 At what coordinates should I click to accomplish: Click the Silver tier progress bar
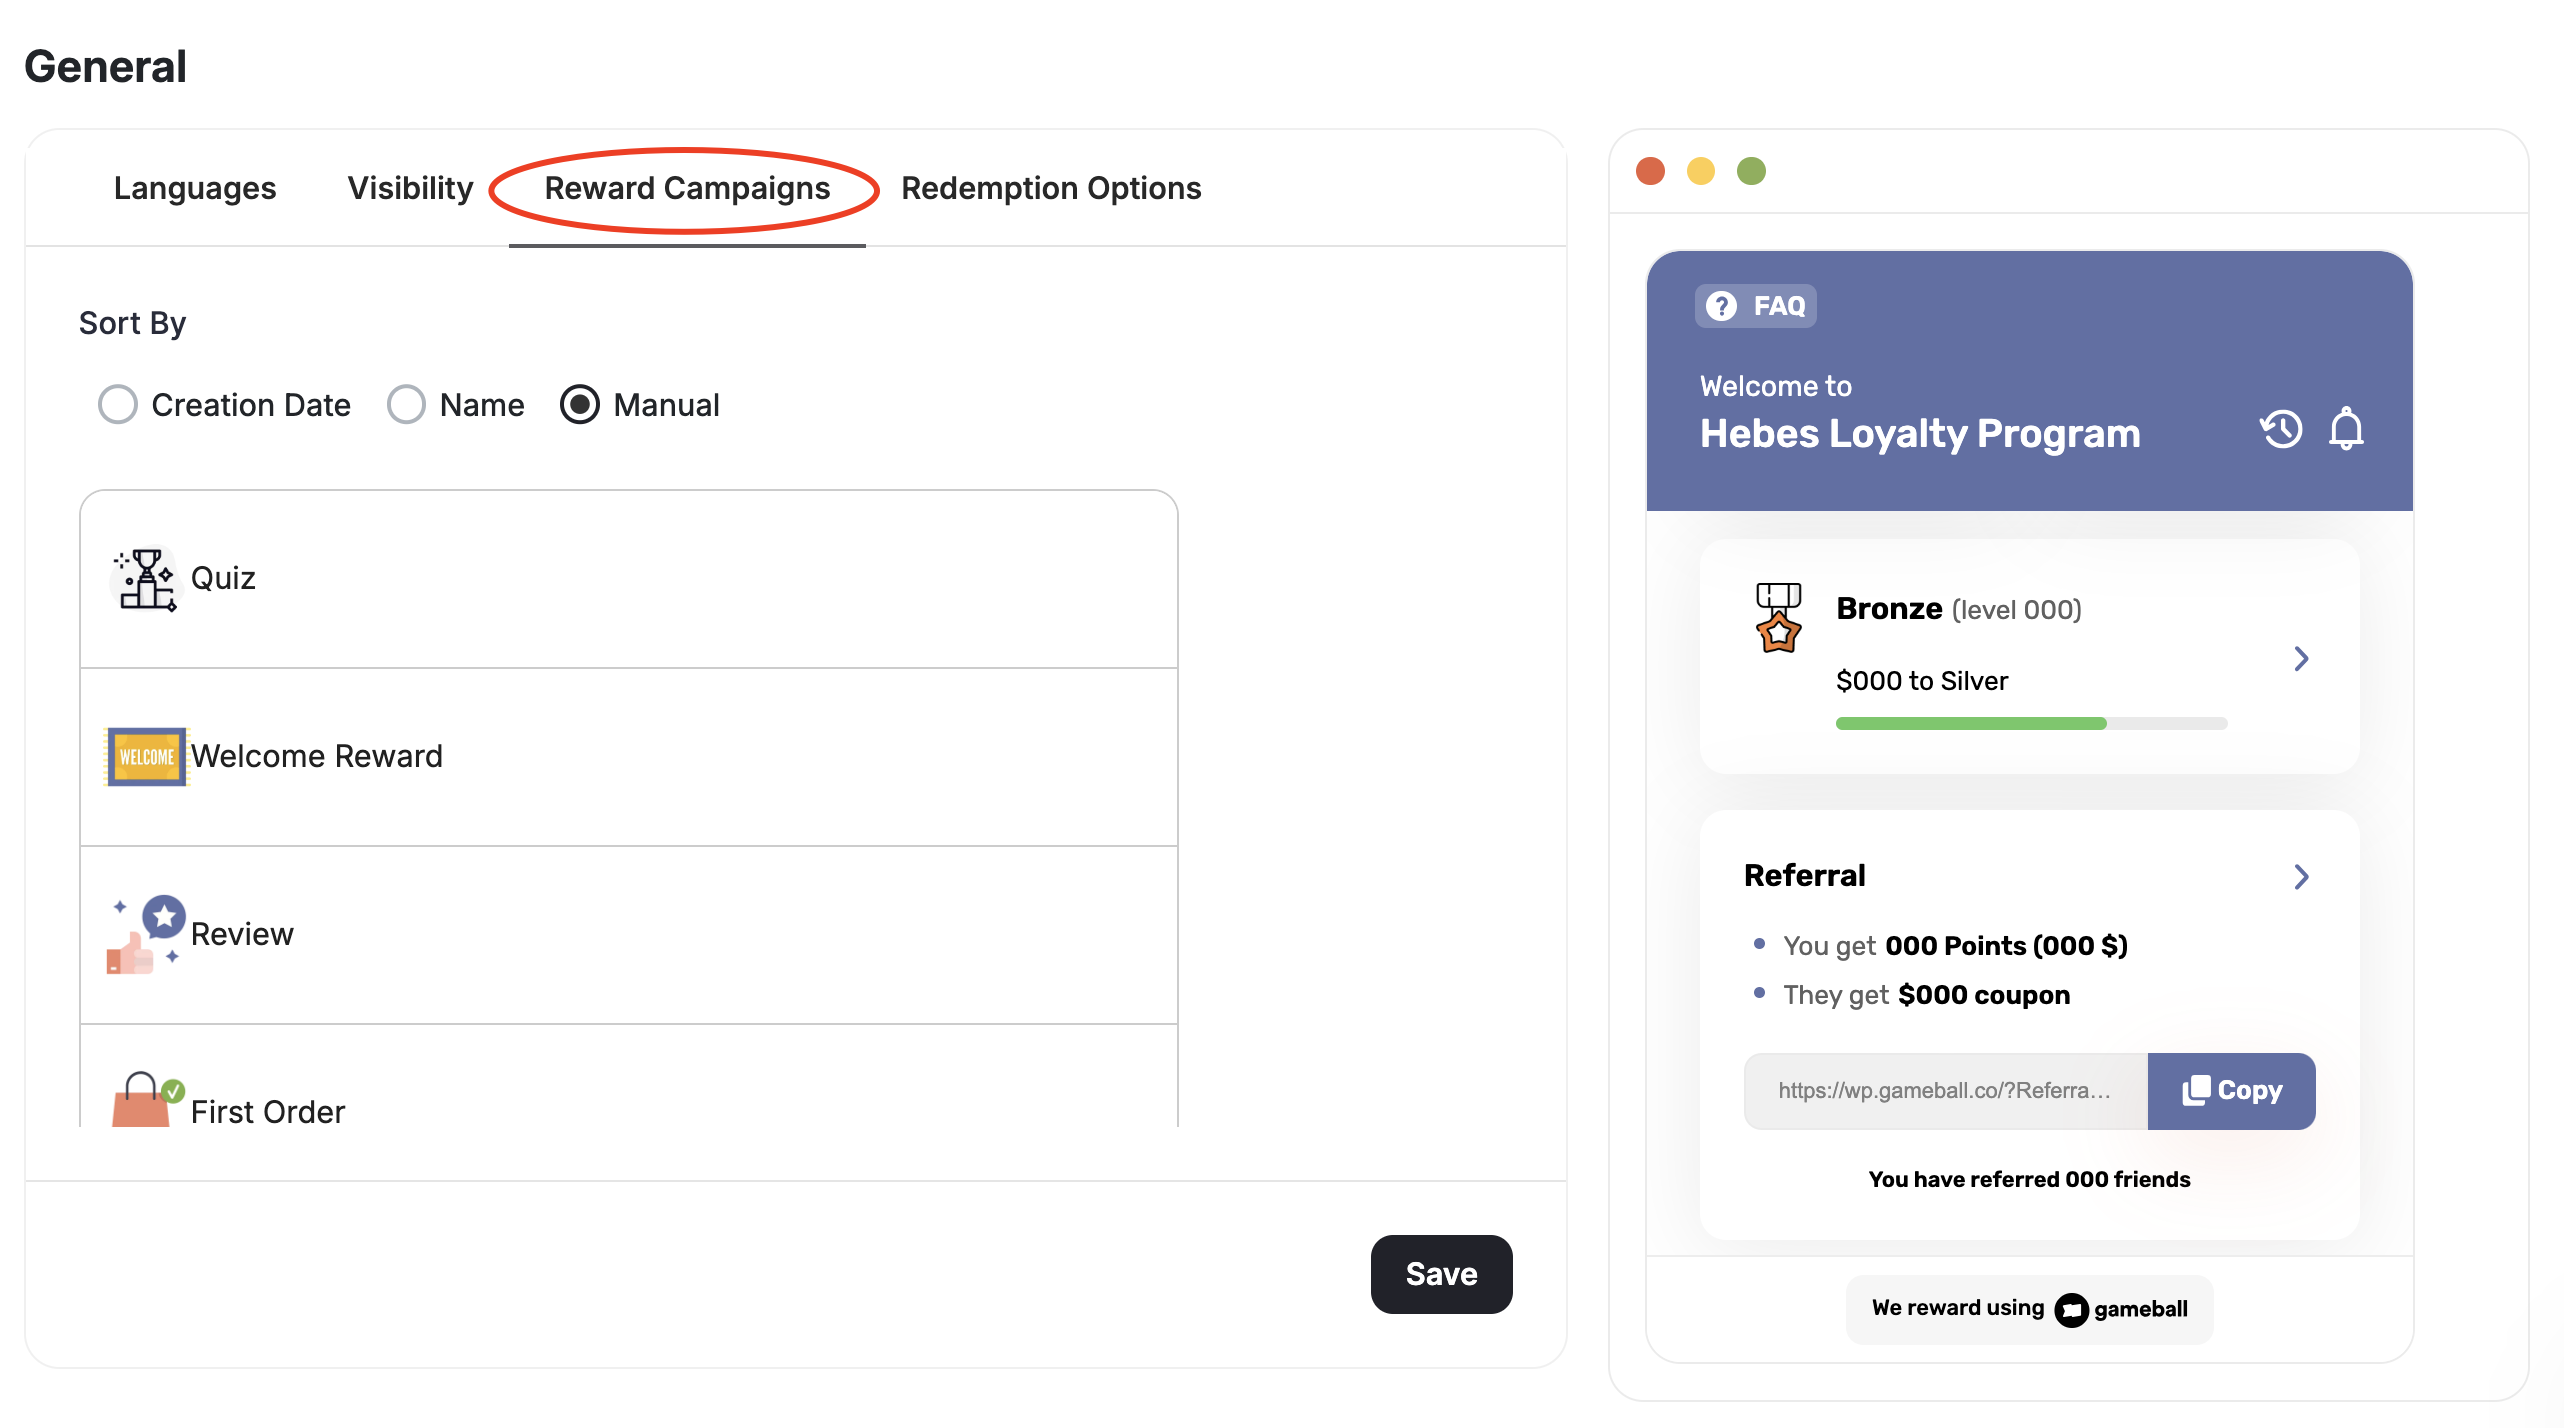click(2029, 723)
